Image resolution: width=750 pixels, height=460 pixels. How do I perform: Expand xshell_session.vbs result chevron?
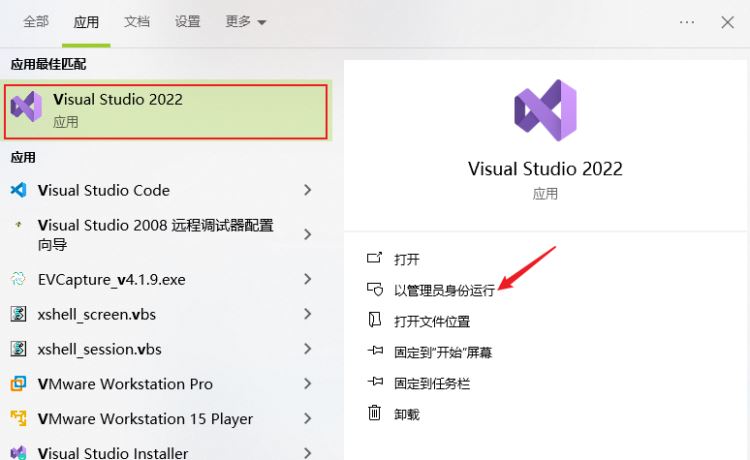(x=308, y=349)
